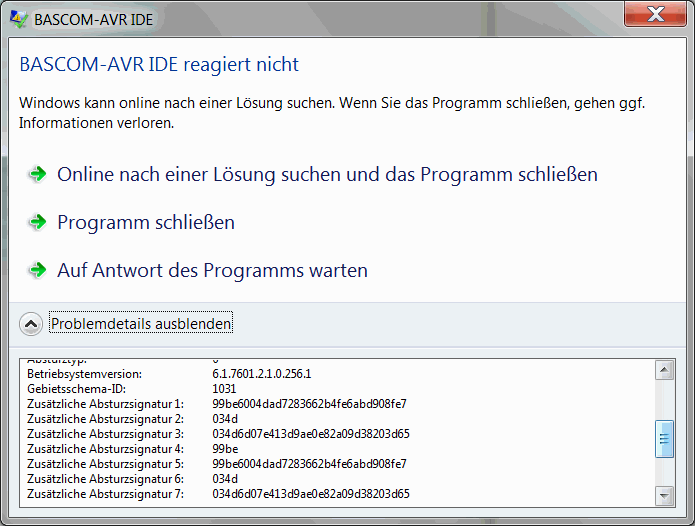Click the Betriebssystemversion value 6.1.7601.2.1.0.256.1

262,374
